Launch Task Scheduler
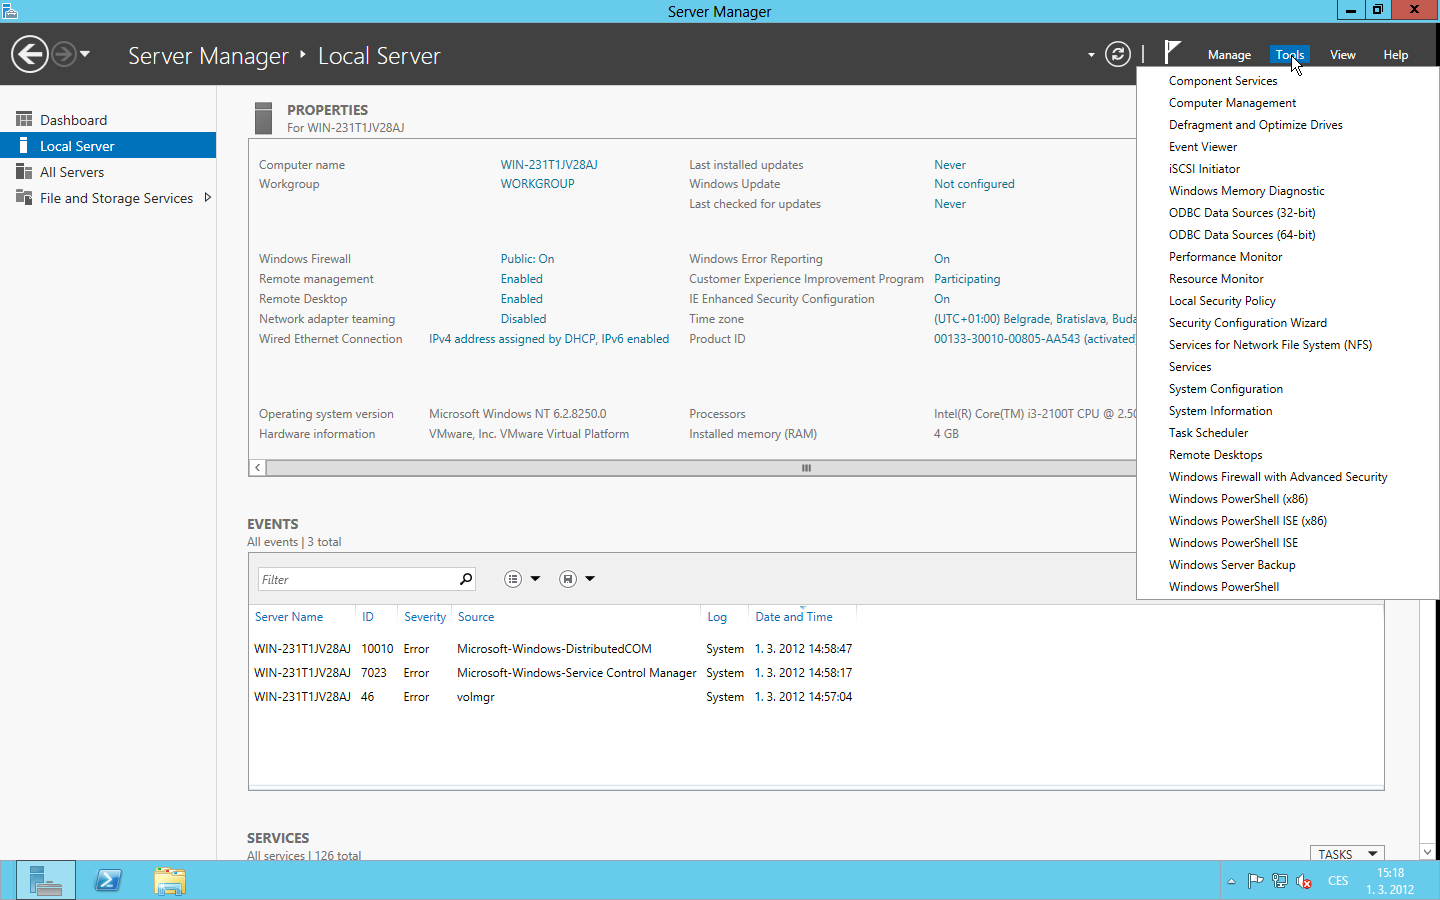 [x=1208, y=433]
